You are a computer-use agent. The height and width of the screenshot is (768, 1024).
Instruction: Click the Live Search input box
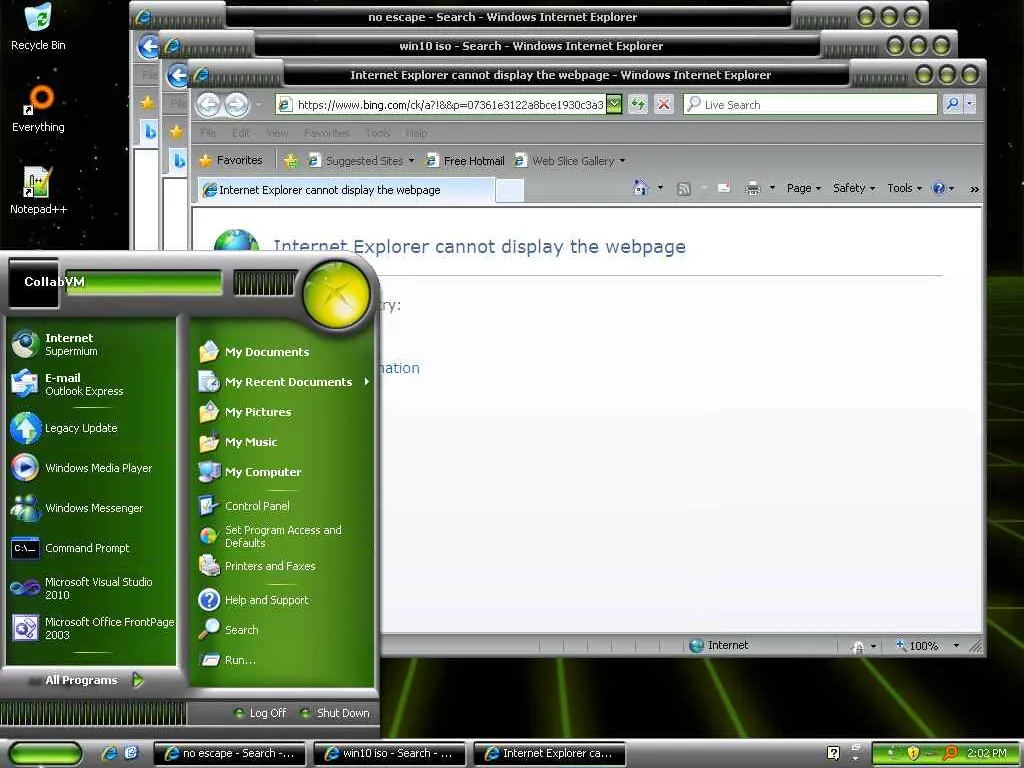(x=810, y=104)
